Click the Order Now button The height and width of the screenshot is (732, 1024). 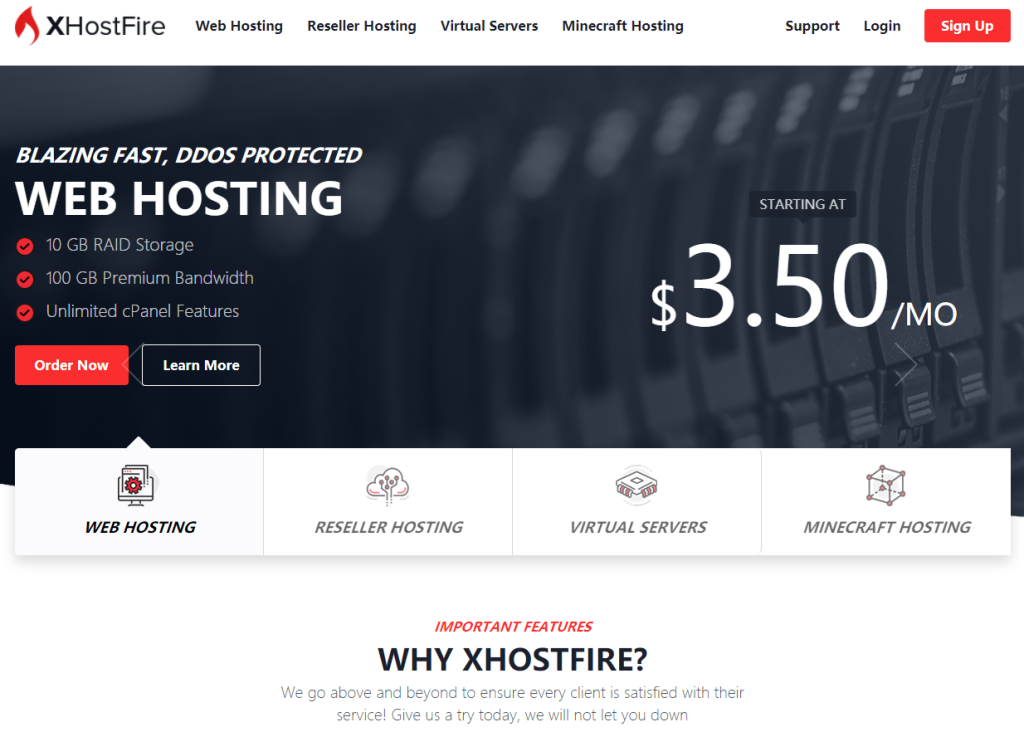72,365
